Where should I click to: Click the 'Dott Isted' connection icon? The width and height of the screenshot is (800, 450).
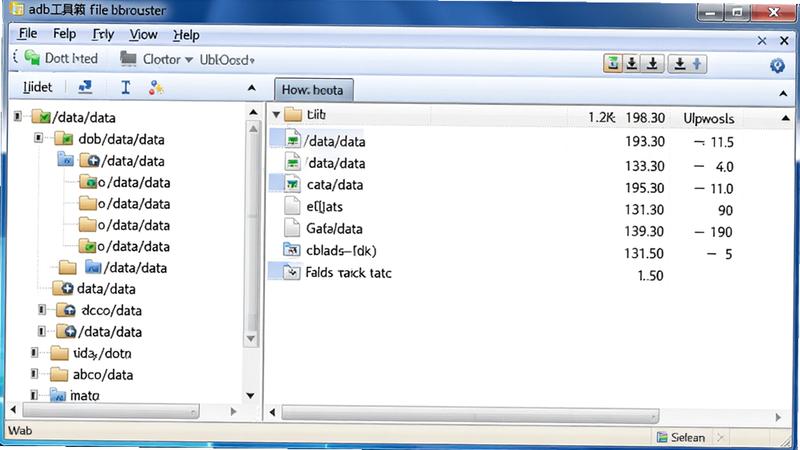tap(32, 58)
